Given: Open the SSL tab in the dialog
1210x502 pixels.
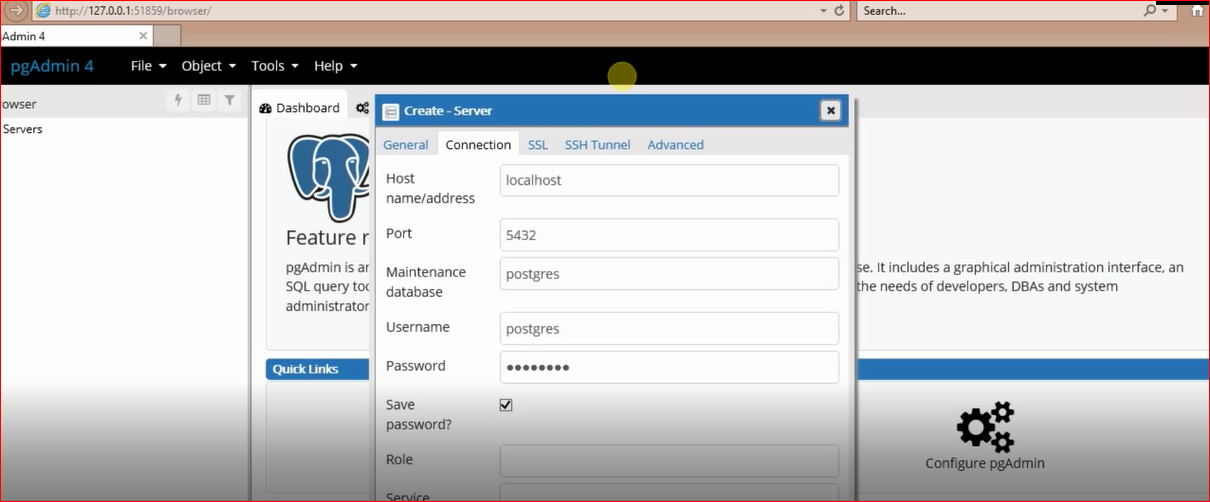Looking at the screenshot, I should tap(538, 145).
